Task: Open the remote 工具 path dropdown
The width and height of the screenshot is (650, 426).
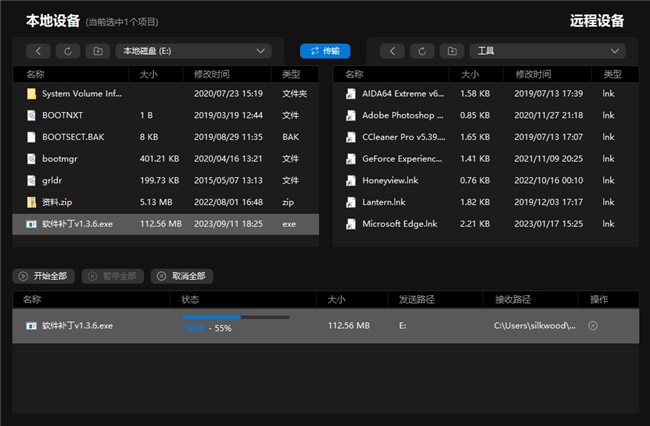Action: point(548,51)
